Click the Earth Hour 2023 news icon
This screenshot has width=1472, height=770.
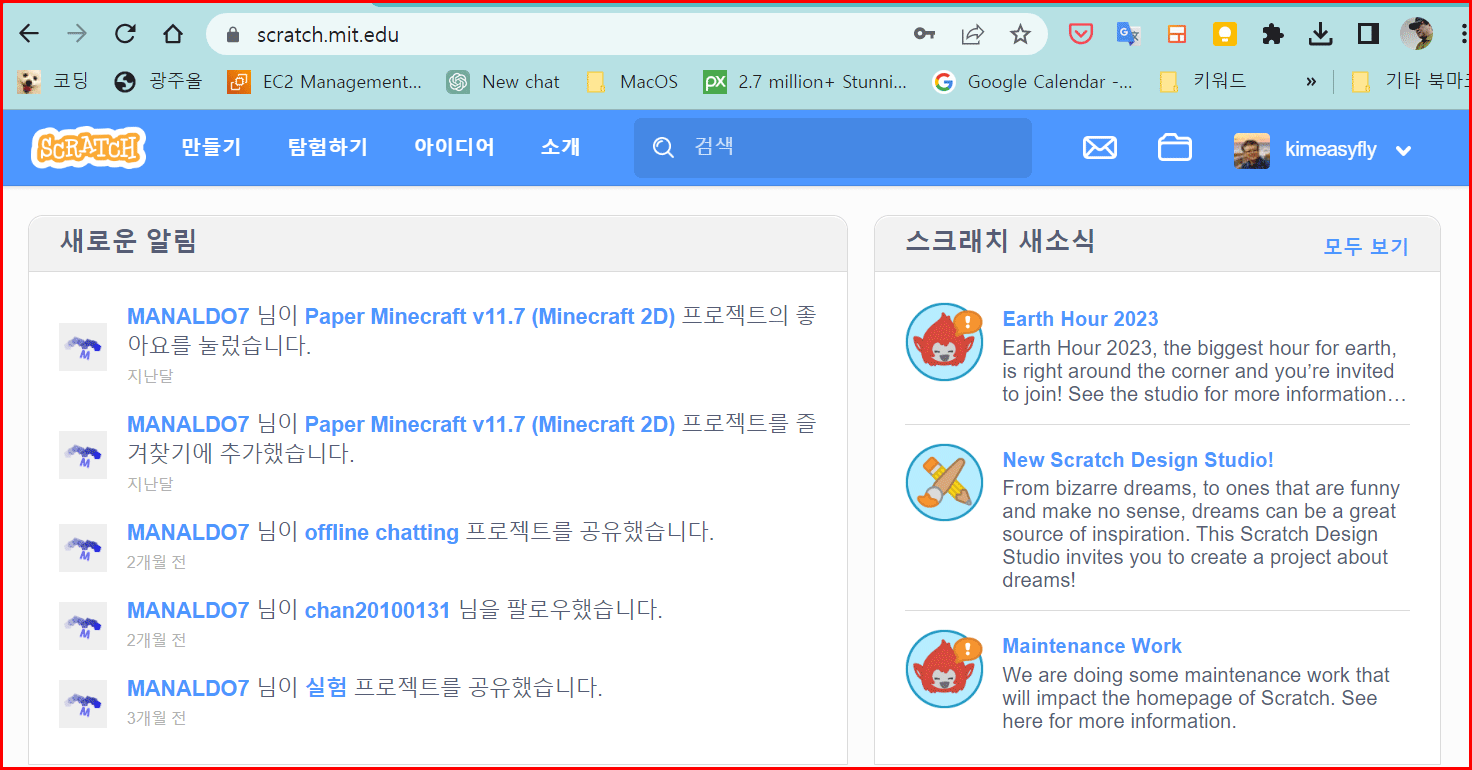tap(945, 342)
